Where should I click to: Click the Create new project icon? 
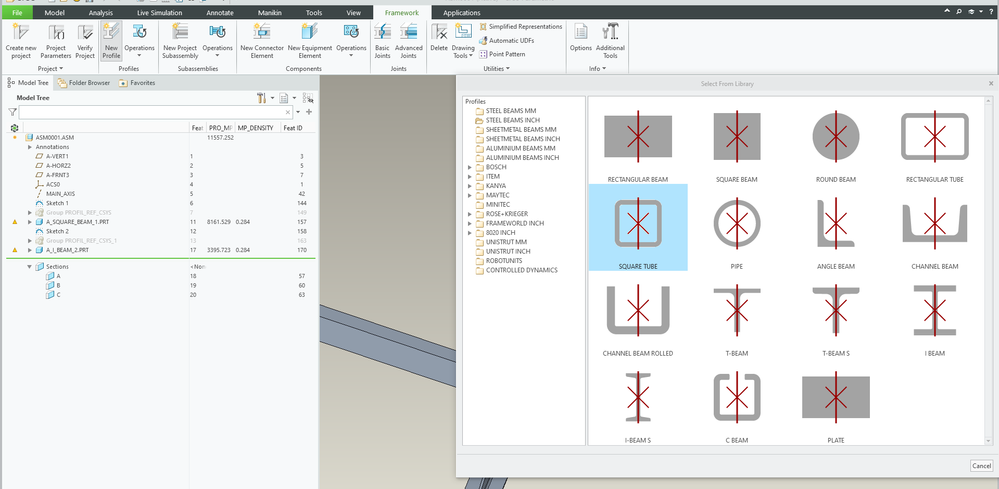pos(20,34)
